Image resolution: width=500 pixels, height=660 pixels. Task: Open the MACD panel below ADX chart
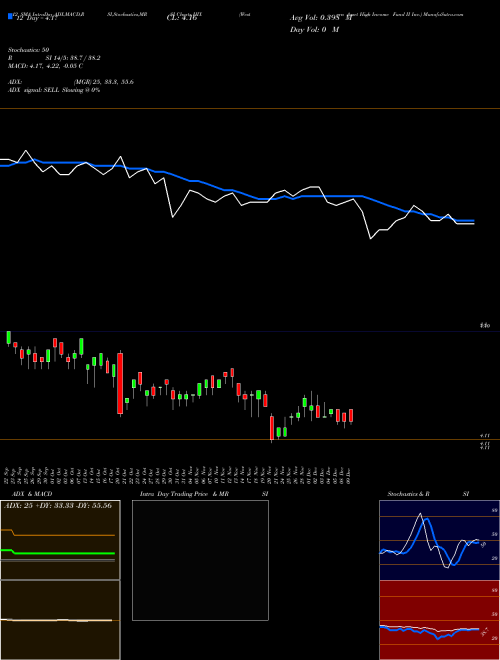coord(60,620)
